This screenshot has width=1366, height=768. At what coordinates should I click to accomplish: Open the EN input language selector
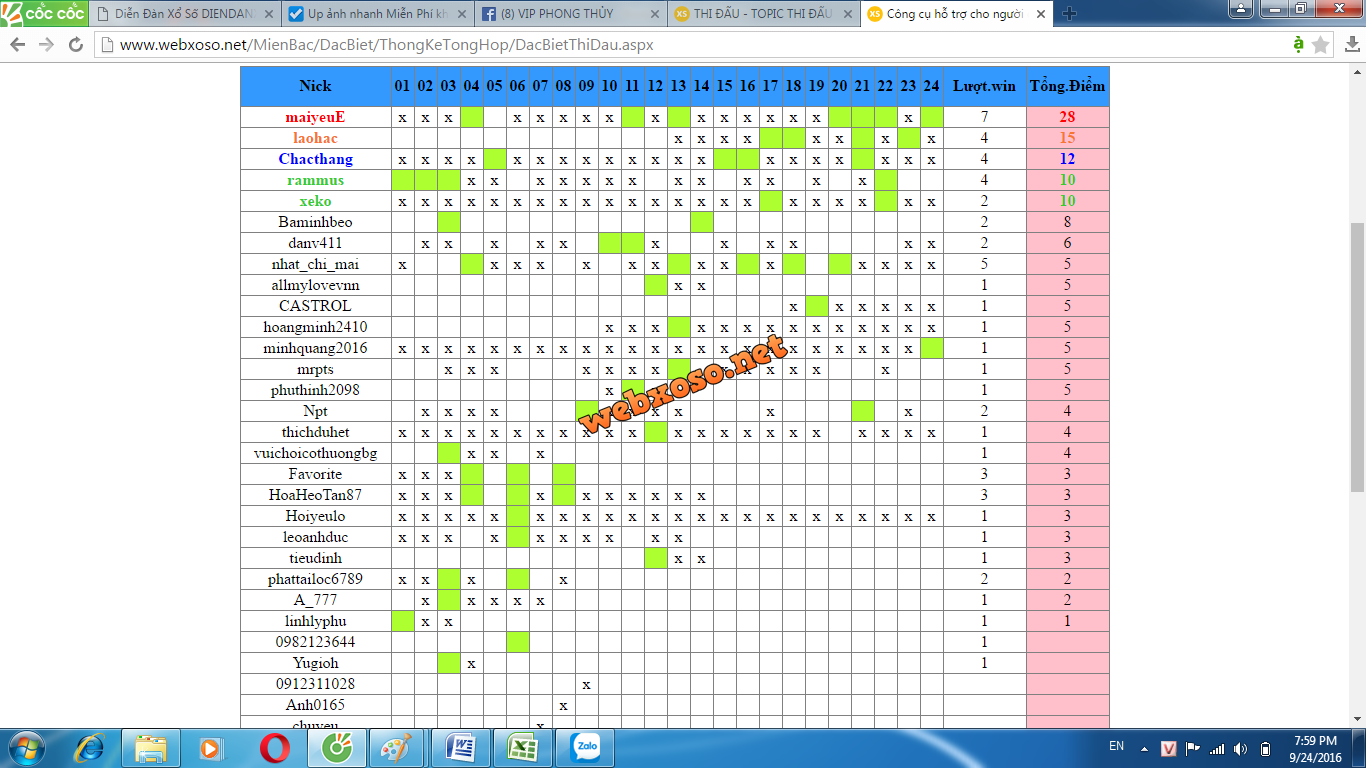click(x=1116, y=747)
